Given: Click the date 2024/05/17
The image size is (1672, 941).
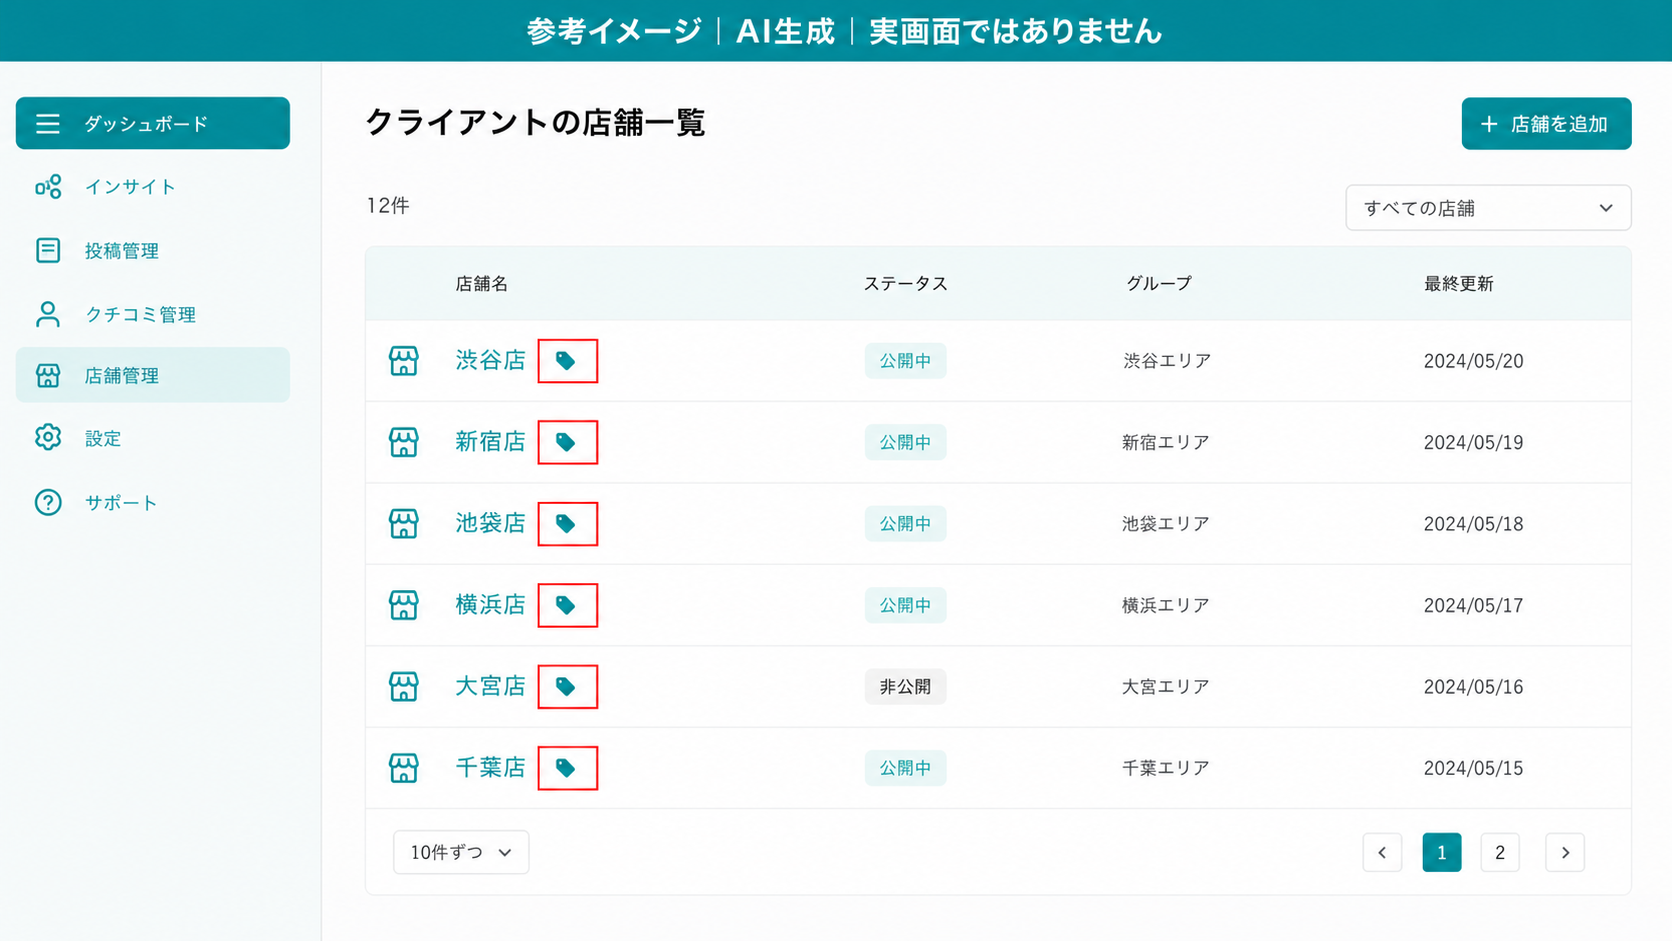Looking at the screenshot, I should (1474, 605).
